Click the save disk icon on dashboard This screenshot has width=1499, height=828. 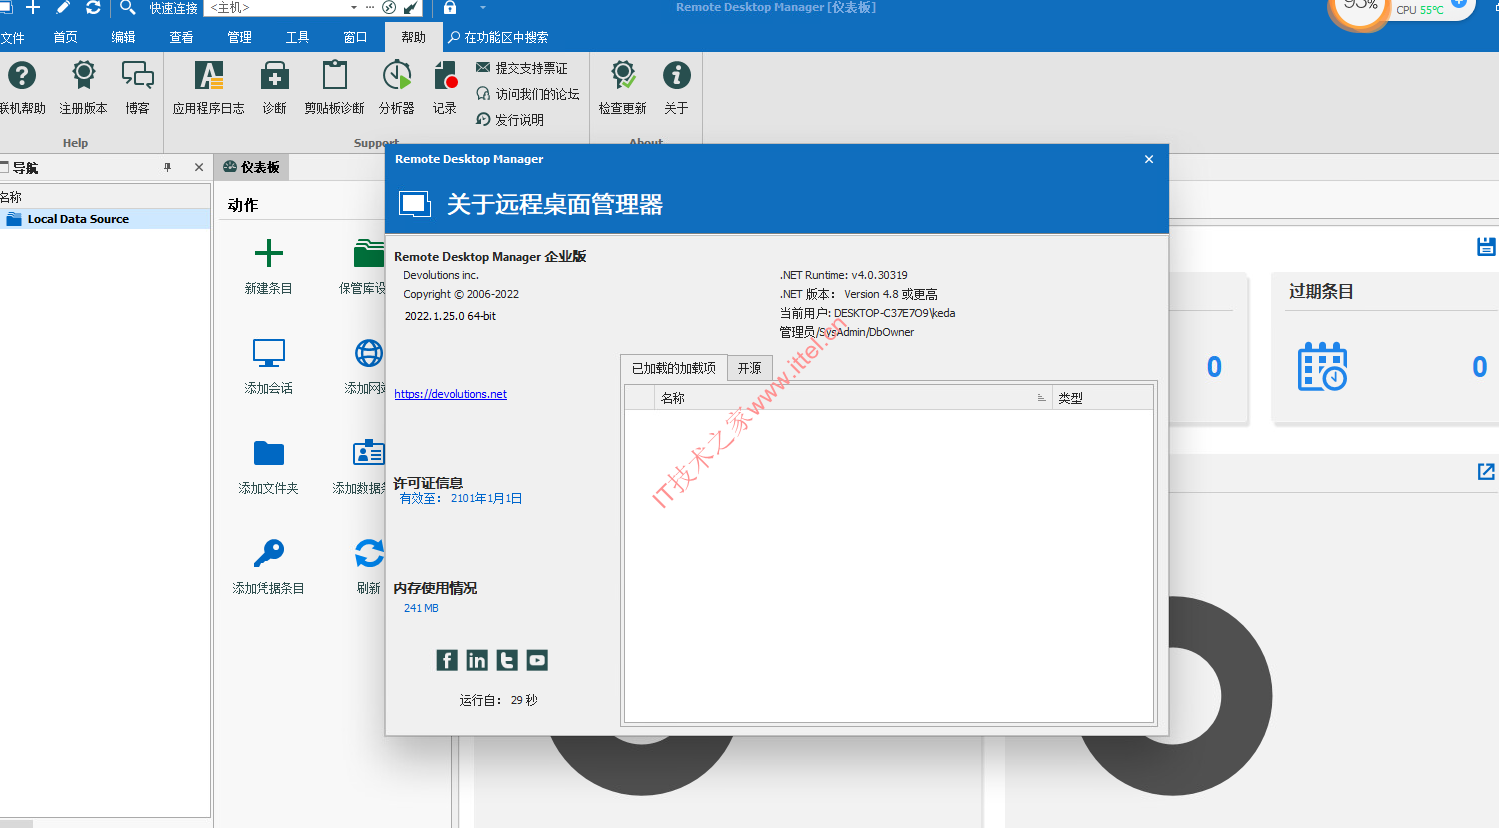(x=1486, y=246)
